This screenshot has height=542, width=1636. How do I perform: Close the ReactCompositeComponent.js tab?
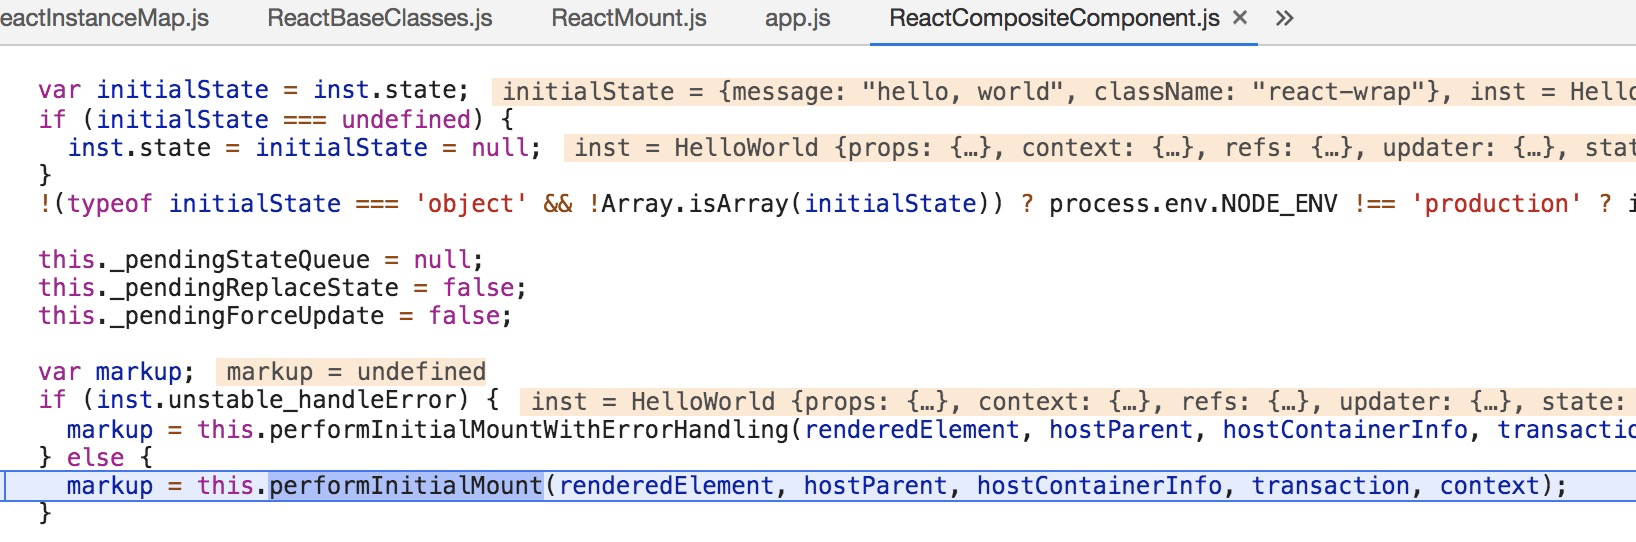[1240, 18]
